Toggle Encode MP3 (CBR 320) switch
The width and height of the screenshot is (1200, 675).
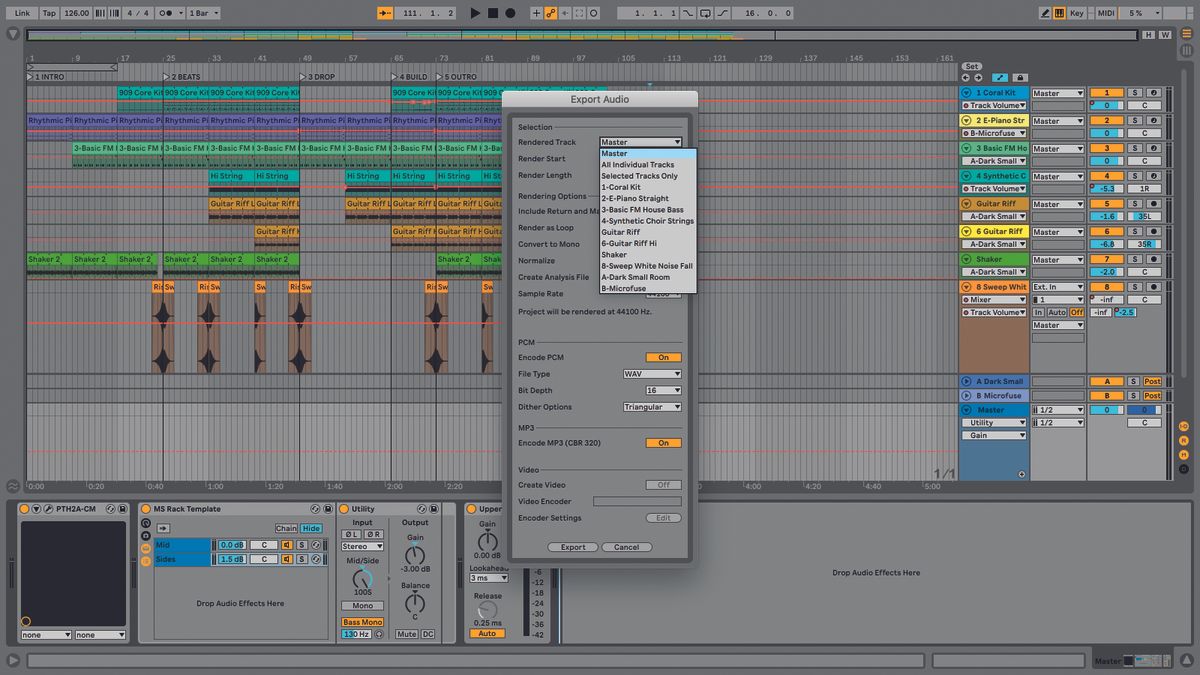(x=663, y=443)
